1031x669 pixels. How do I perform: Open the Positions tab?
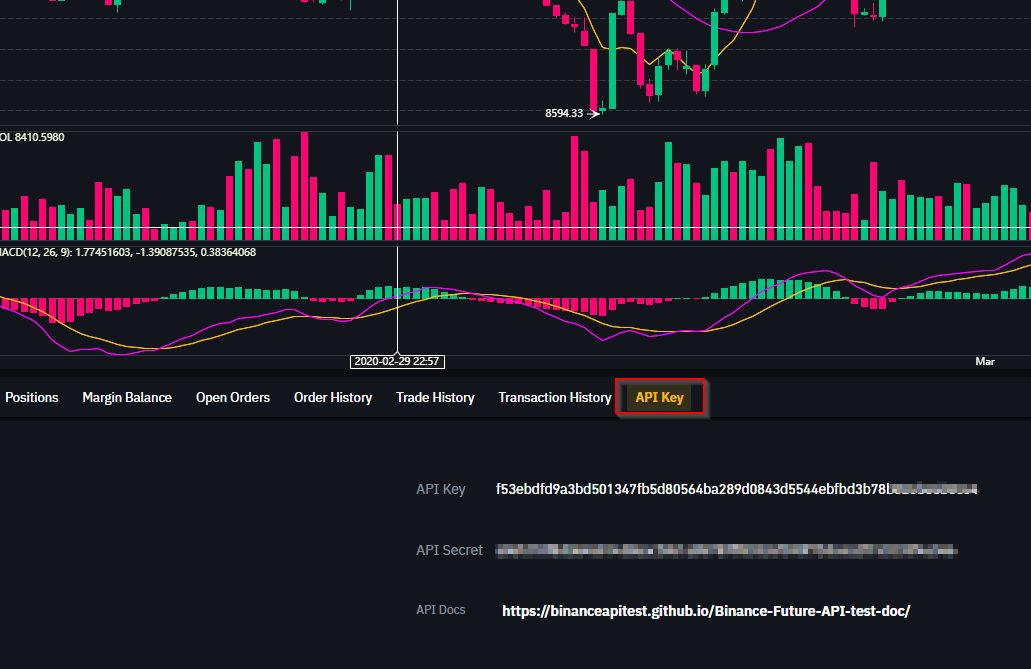coord(32,397)
